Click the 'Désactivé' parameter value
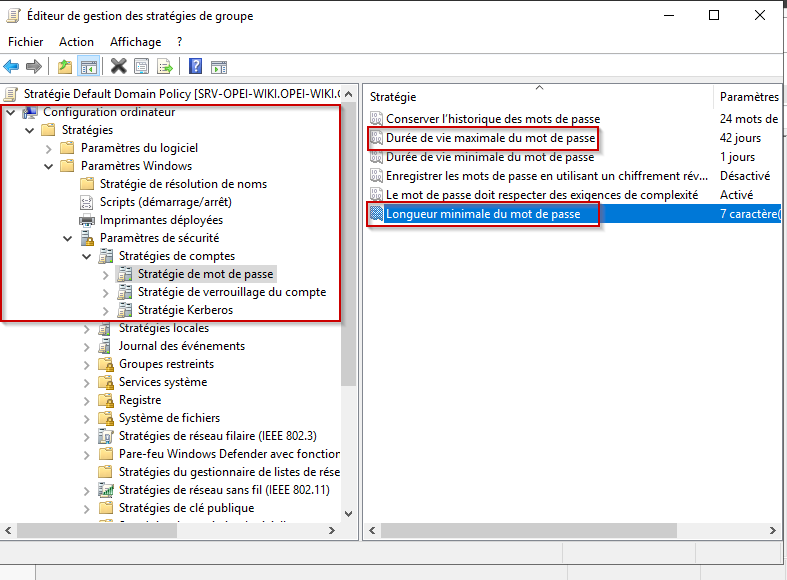 [745, 176]
